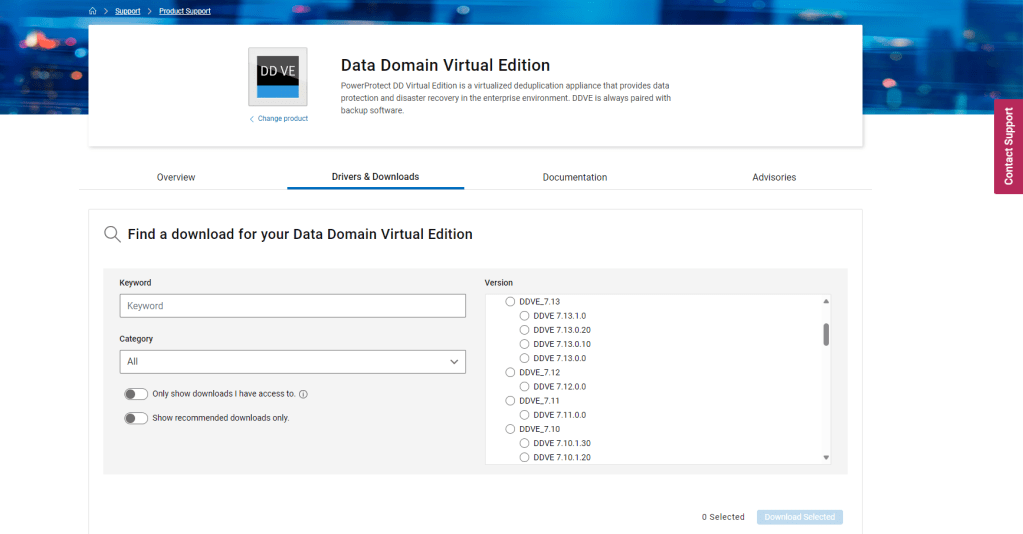Select the DDVE 7.13.1.0 radio button
The width and height of the screenshot is (1023, 534).
[x=525, y=316]
